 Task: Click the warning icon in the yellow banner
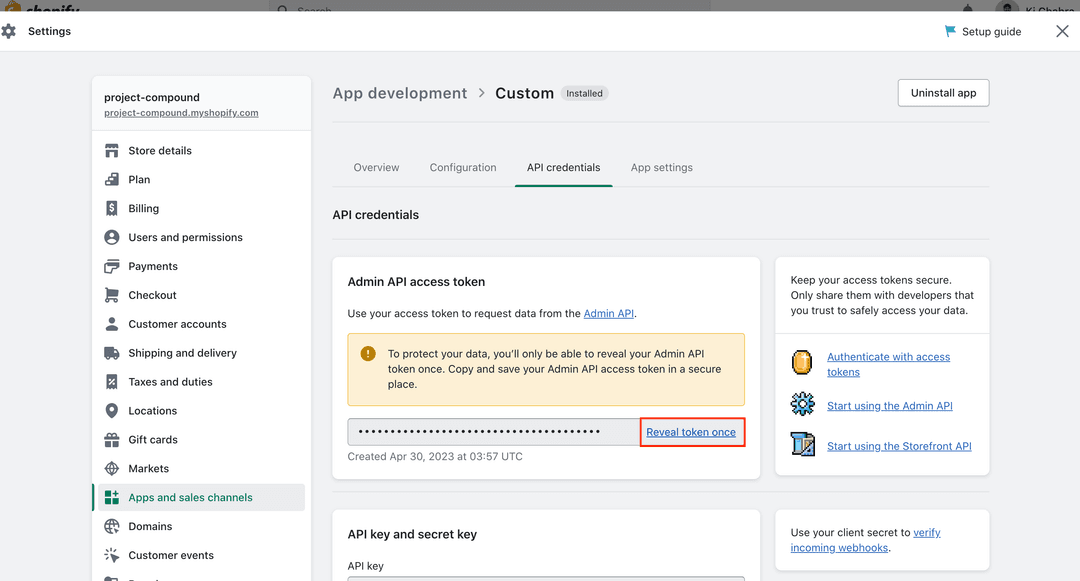(368, 354)
